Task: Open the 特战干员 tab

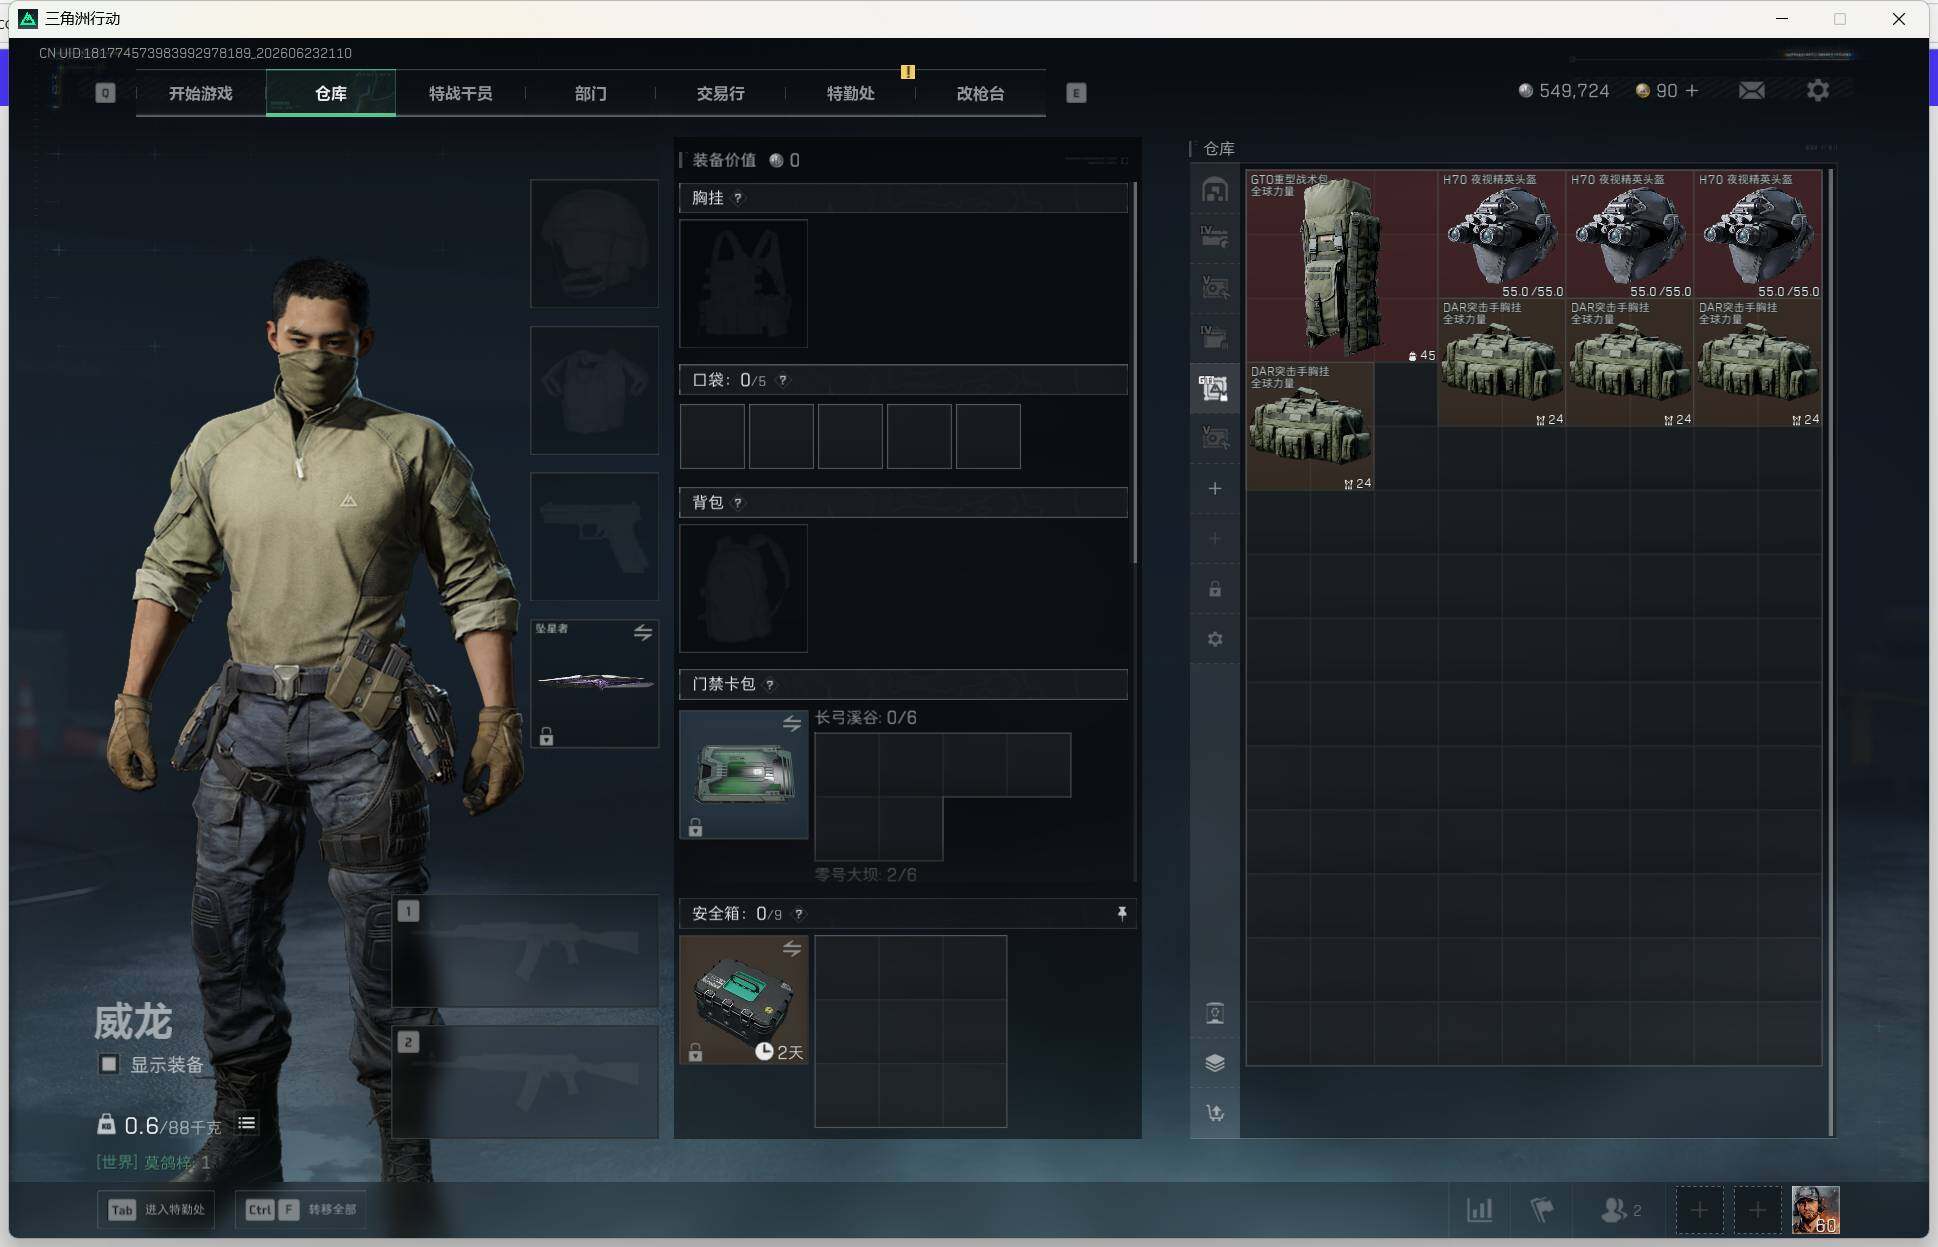Action: pos(460,93)
